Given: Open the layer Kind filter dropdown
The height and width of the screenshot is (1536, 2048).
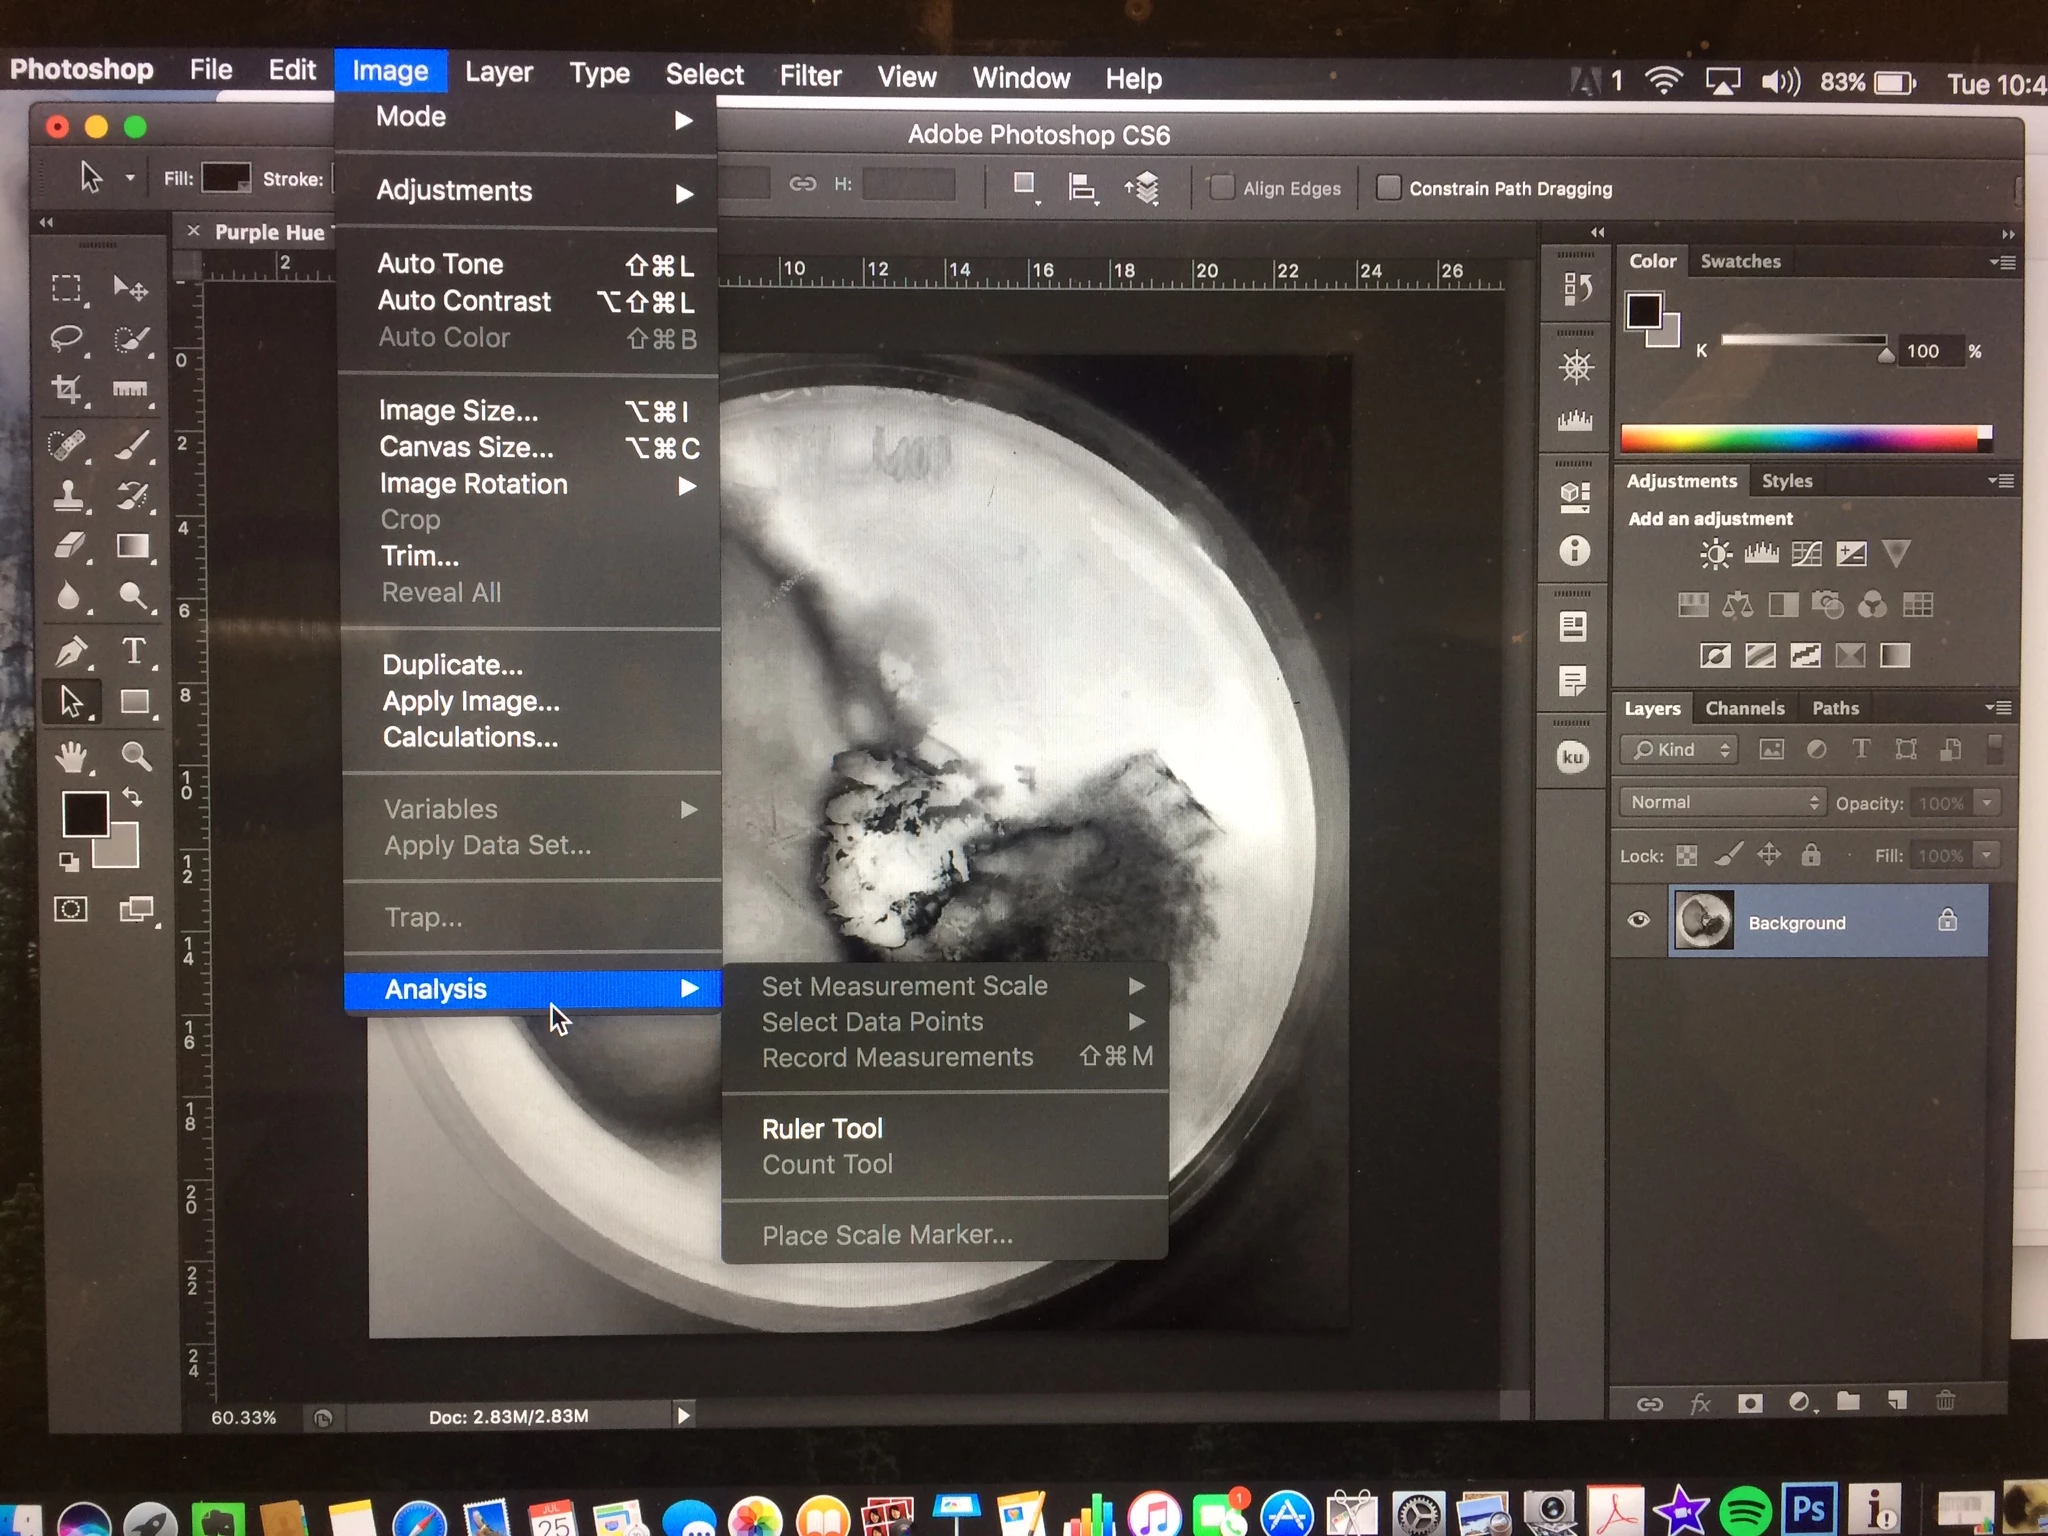Looking at the screenshot, I should click(1680, 749).
